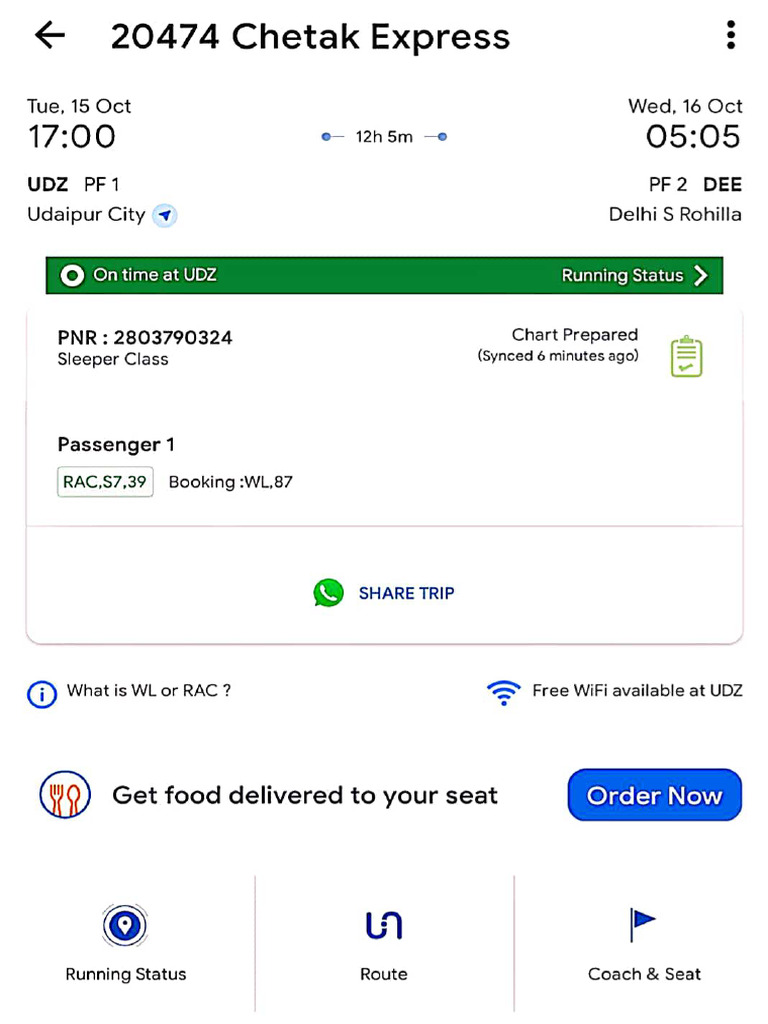This screenshot has height=1024, width=768.
Task: Tap the 12h 5m journey duration line
Action: click(384, 137)
